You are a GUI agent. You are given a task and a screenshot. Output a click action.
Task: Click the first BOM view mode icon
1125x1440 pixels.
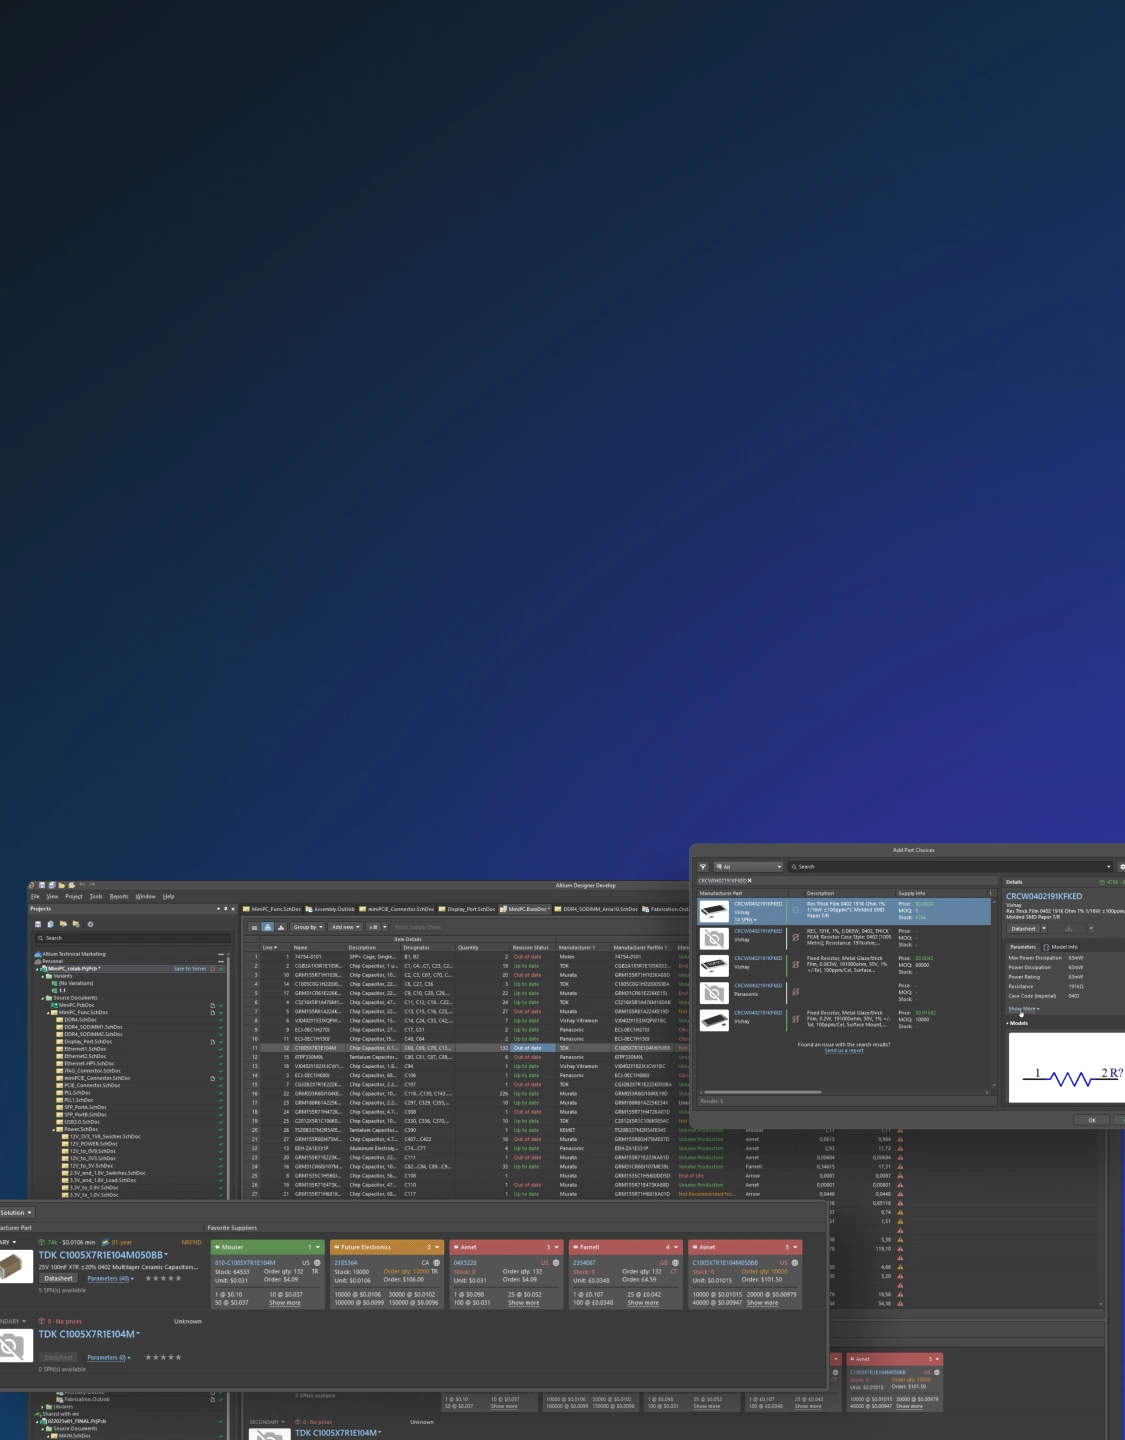coord(255,927)
